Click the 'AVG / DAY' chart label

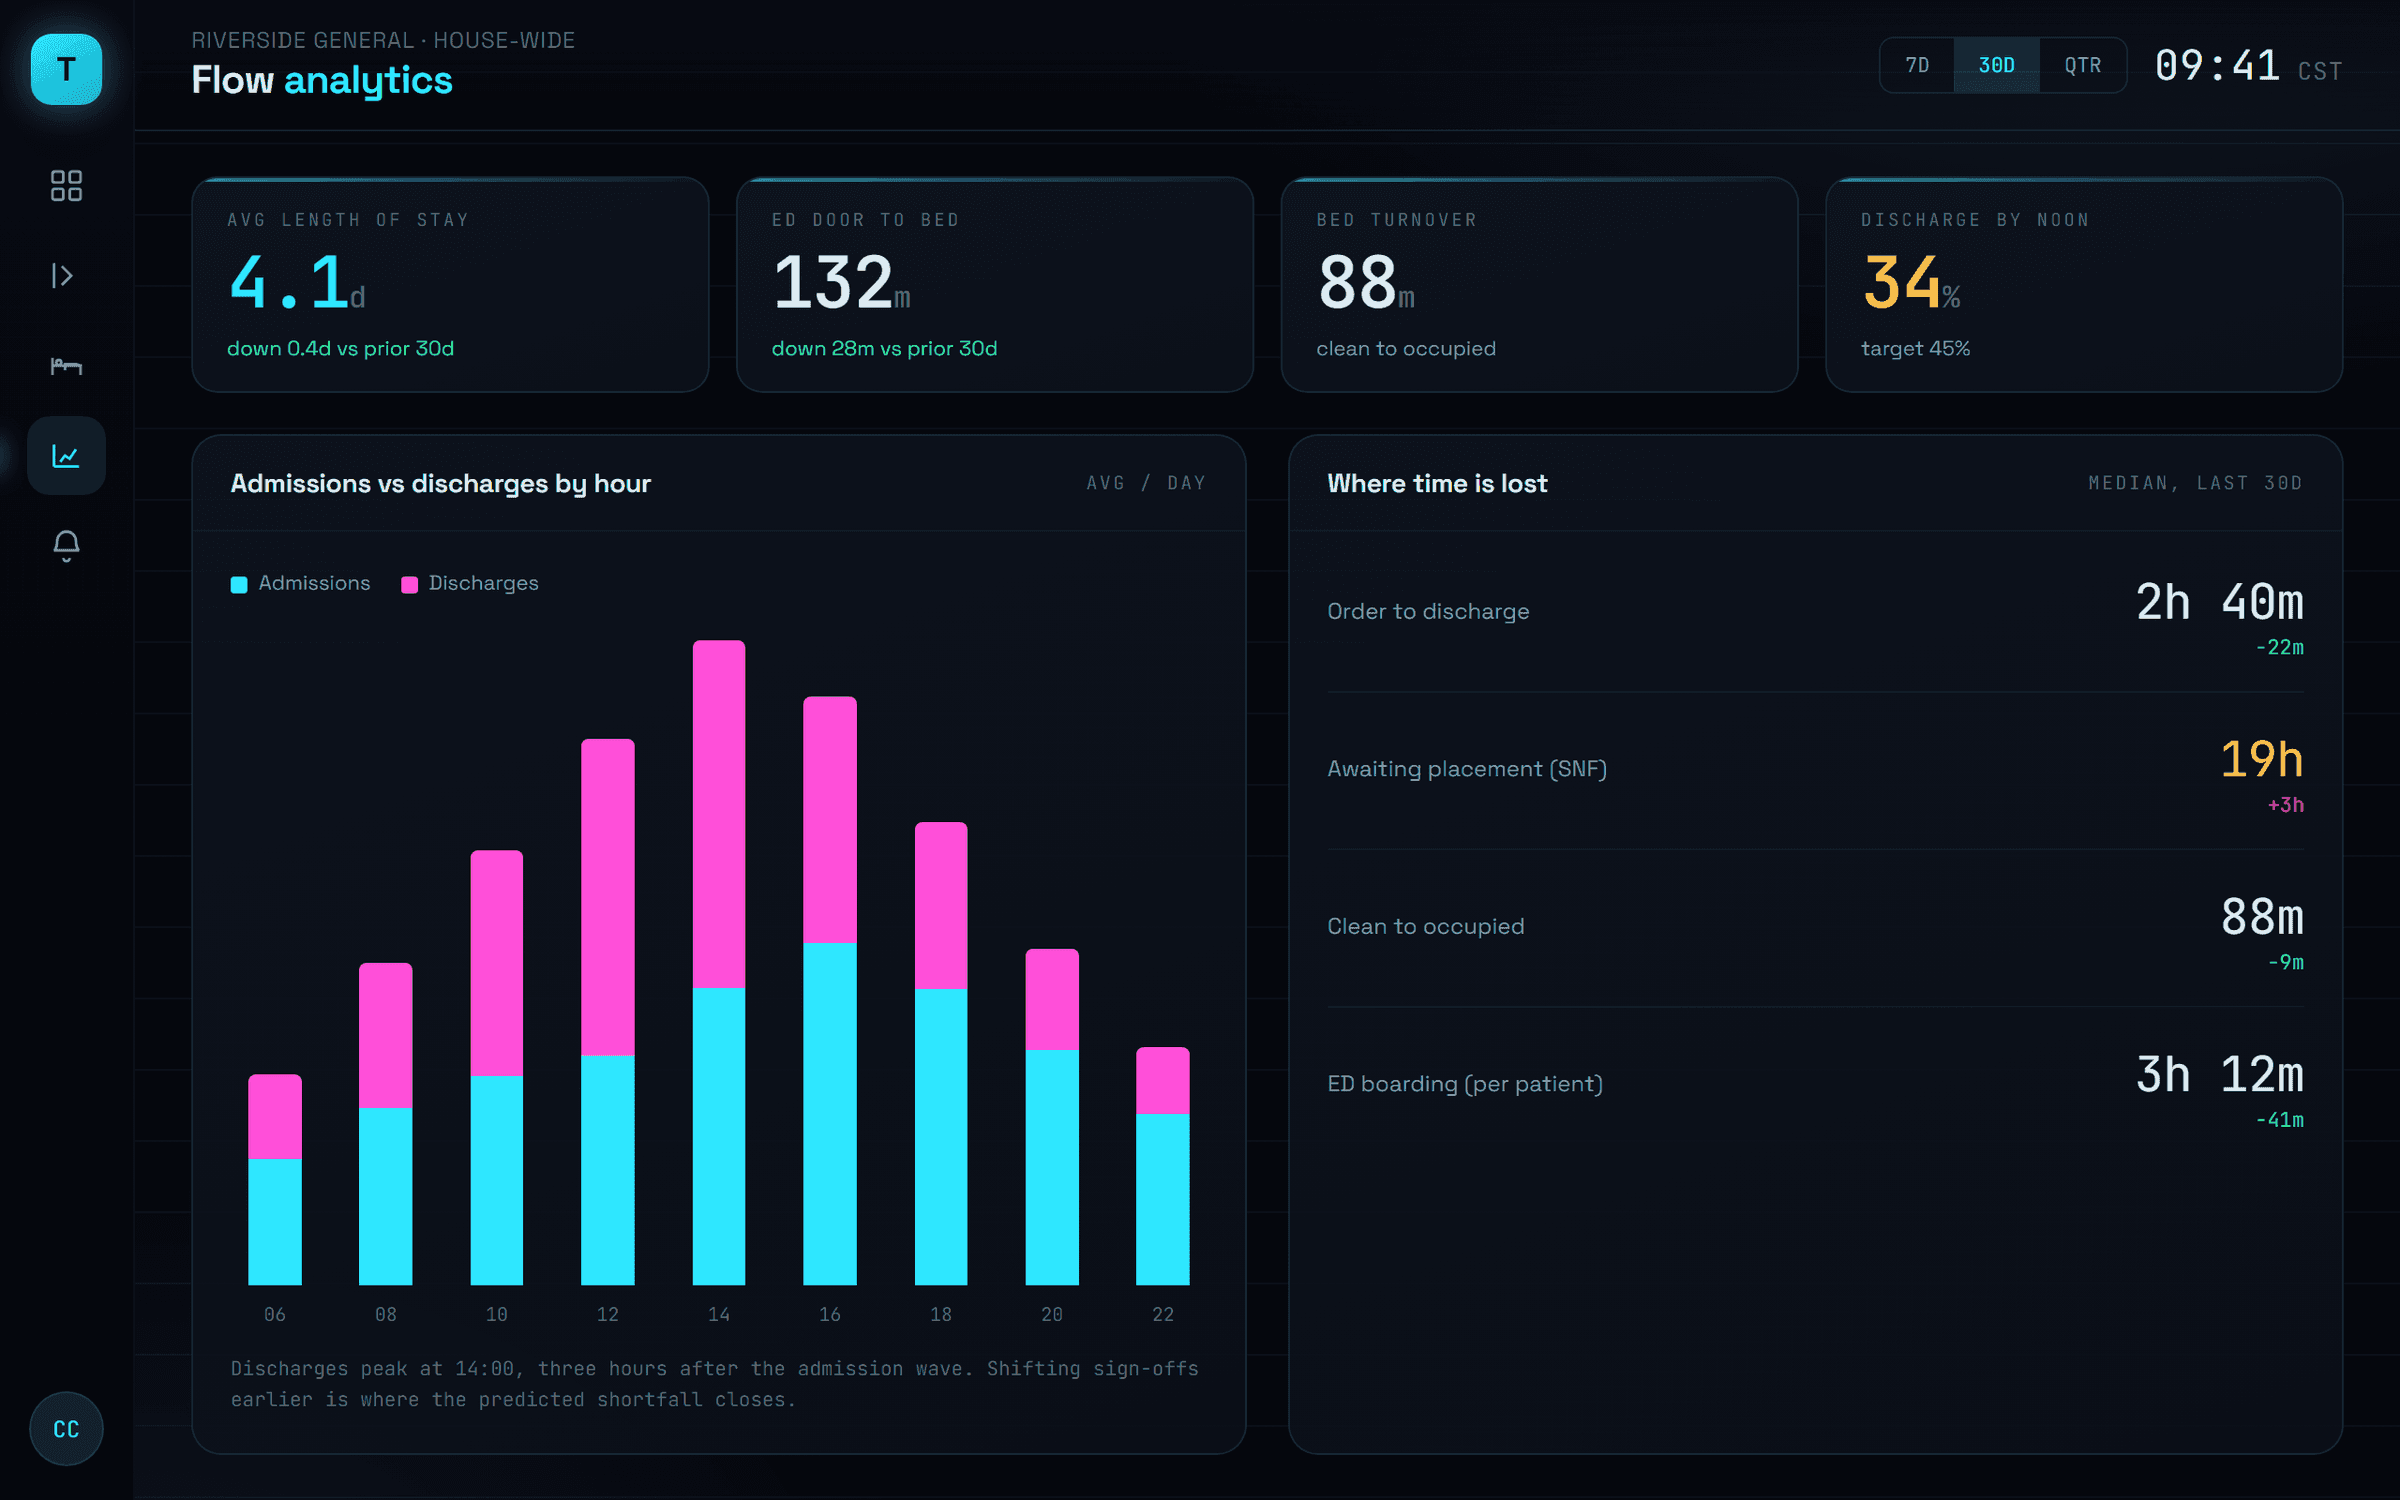pos(1146,483)
